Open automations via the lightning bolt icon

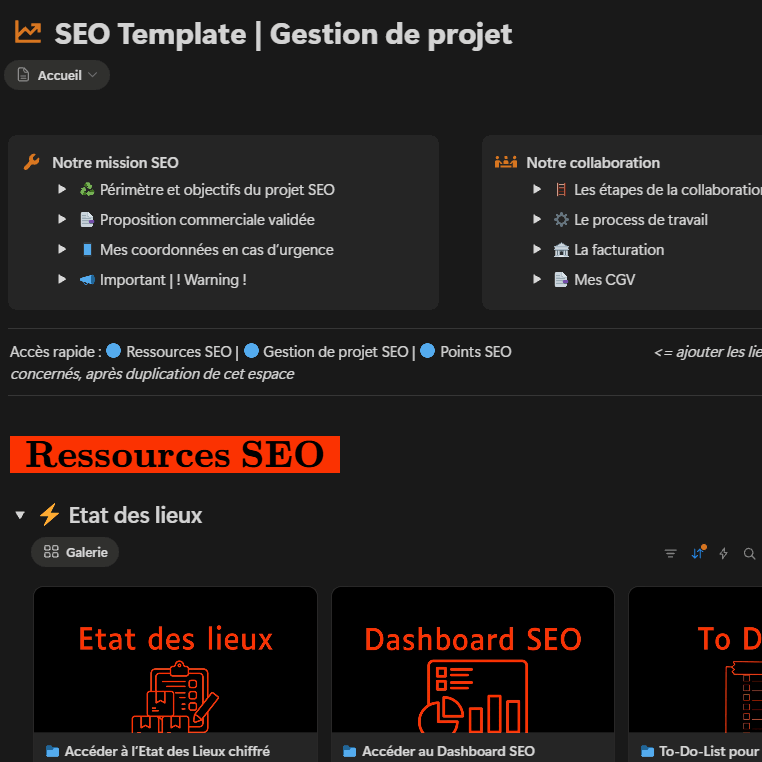point(724,553)
